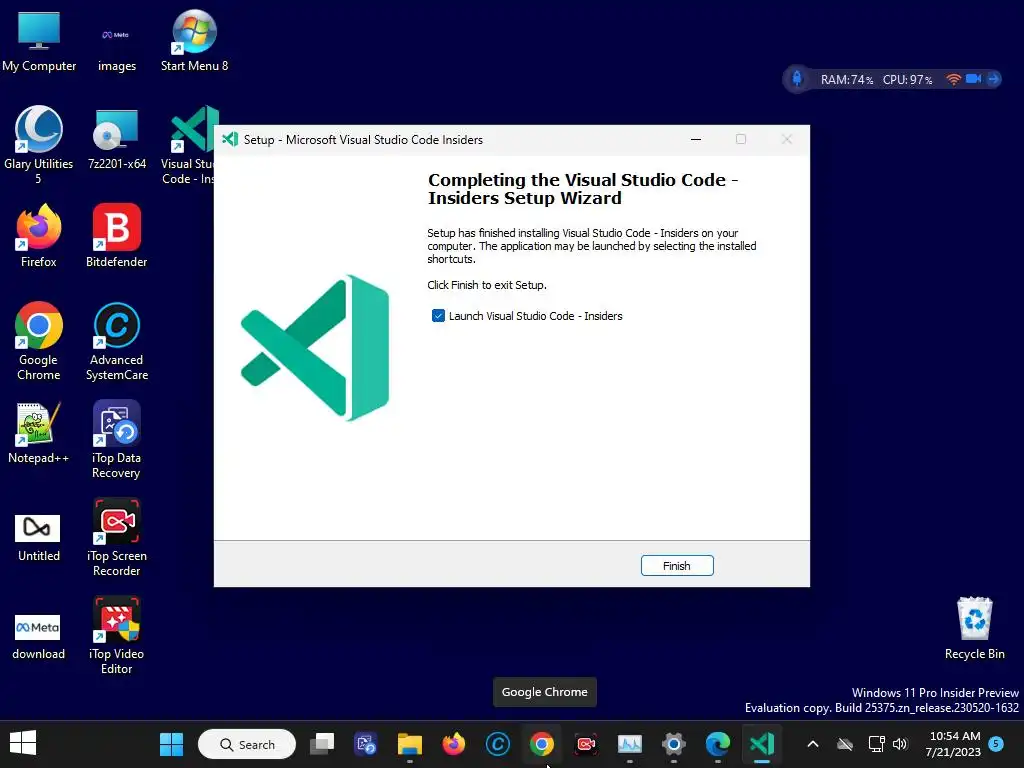The height and width of the screenshot is (768, 1024).
Task: Select the 7z2201-x64 installer icon
Action: point(116,138)
